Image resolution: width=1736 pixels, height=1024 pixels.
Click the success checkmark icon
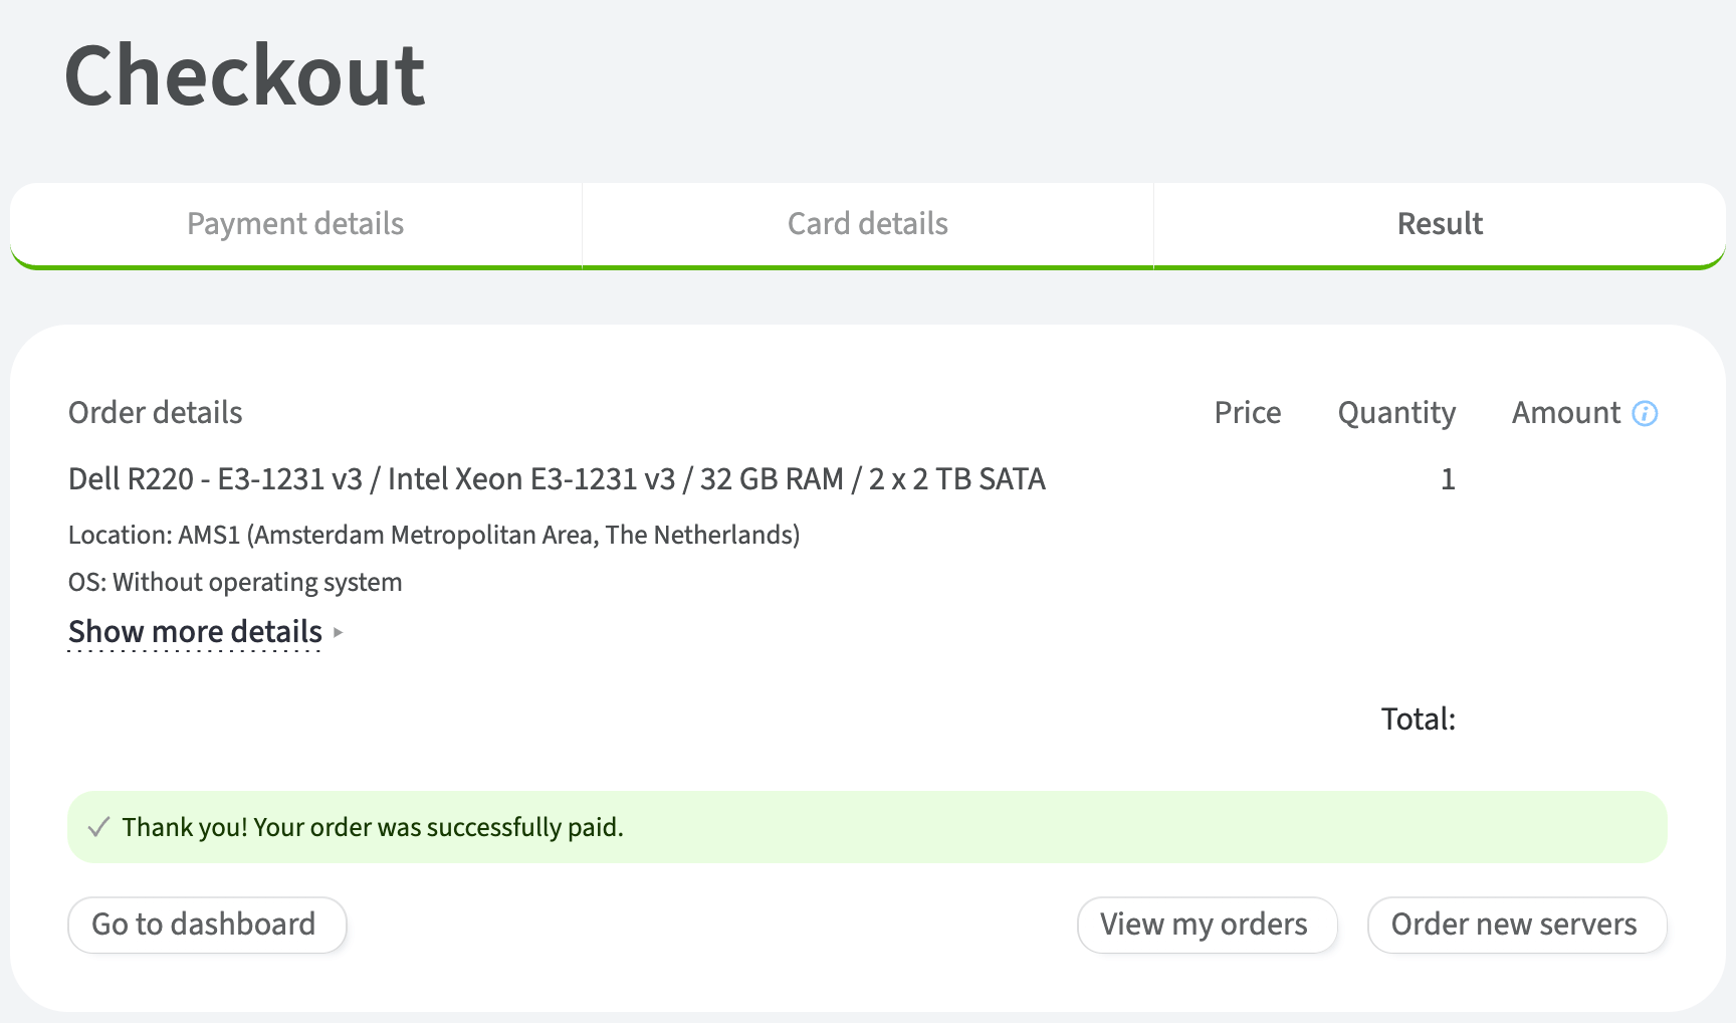(98, 827)
